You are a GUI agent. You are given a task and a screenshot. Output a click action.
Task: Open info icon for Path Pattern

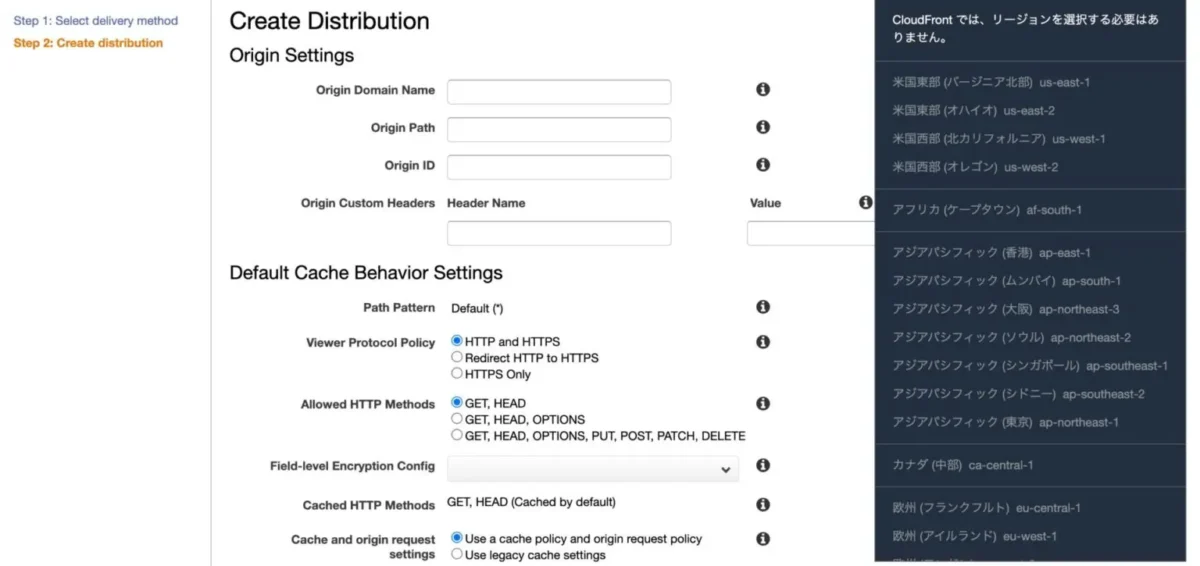[x=763, y=307]
